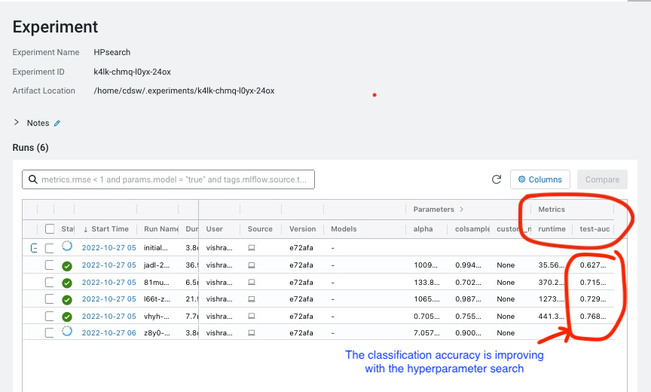Click the running spinner icon of z8y0 run
The width and height of the screenshot is (651, 392).
[x=67, y=332]
